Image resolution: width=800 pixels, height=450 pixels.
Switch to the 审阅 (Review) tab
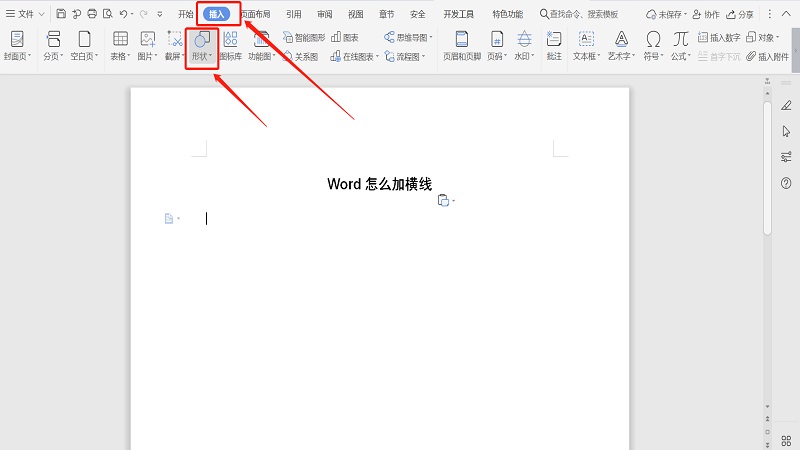click(325, 14)
